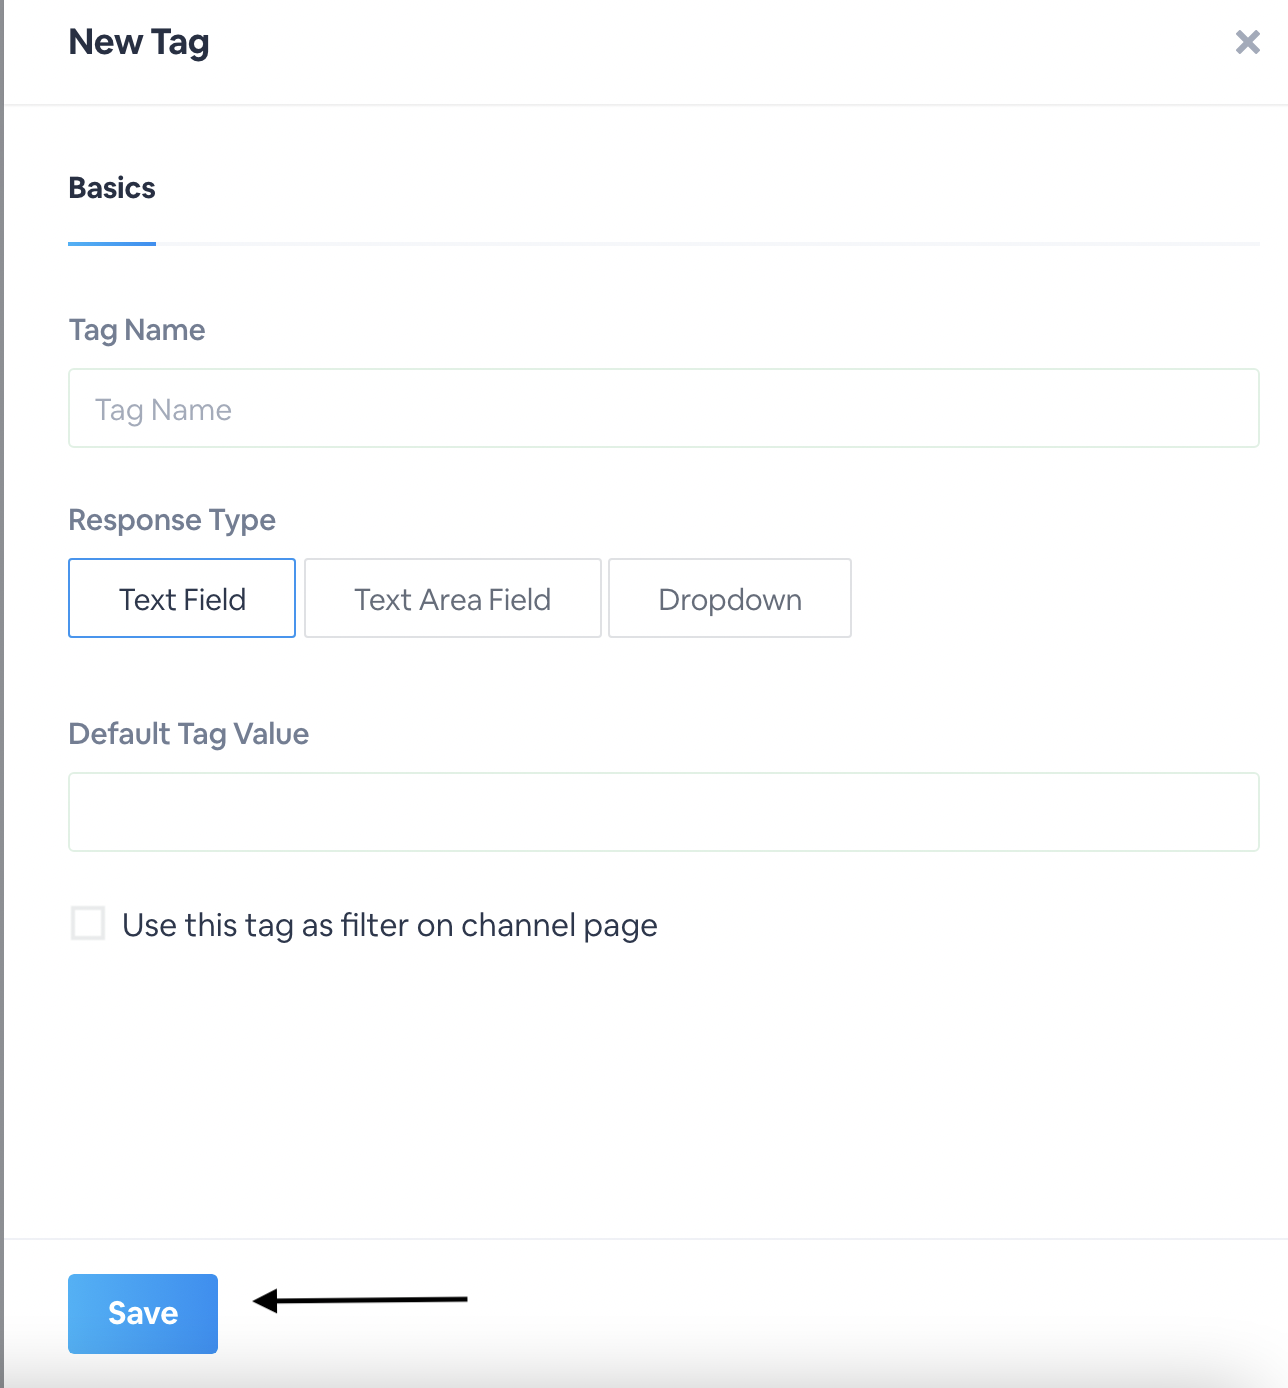Click the gray tab divider line right of Basics
The width and height of the screenshot is (1288, 1388).
[700, 243]
